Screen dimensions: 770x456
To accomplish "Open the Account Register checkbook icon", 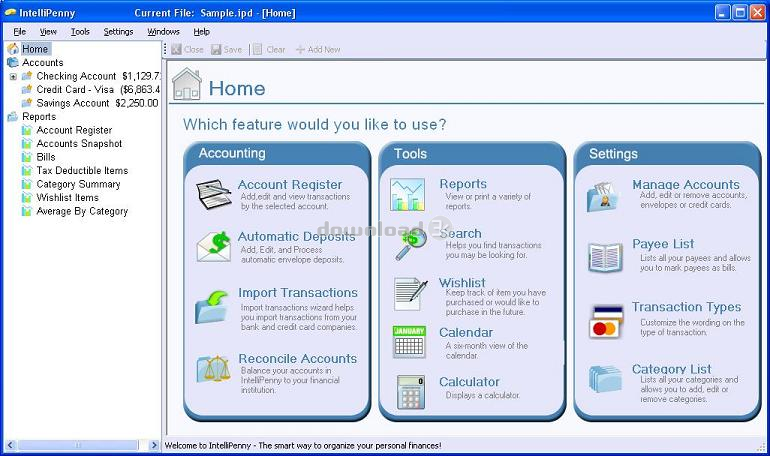I will [x=214, y=194].
